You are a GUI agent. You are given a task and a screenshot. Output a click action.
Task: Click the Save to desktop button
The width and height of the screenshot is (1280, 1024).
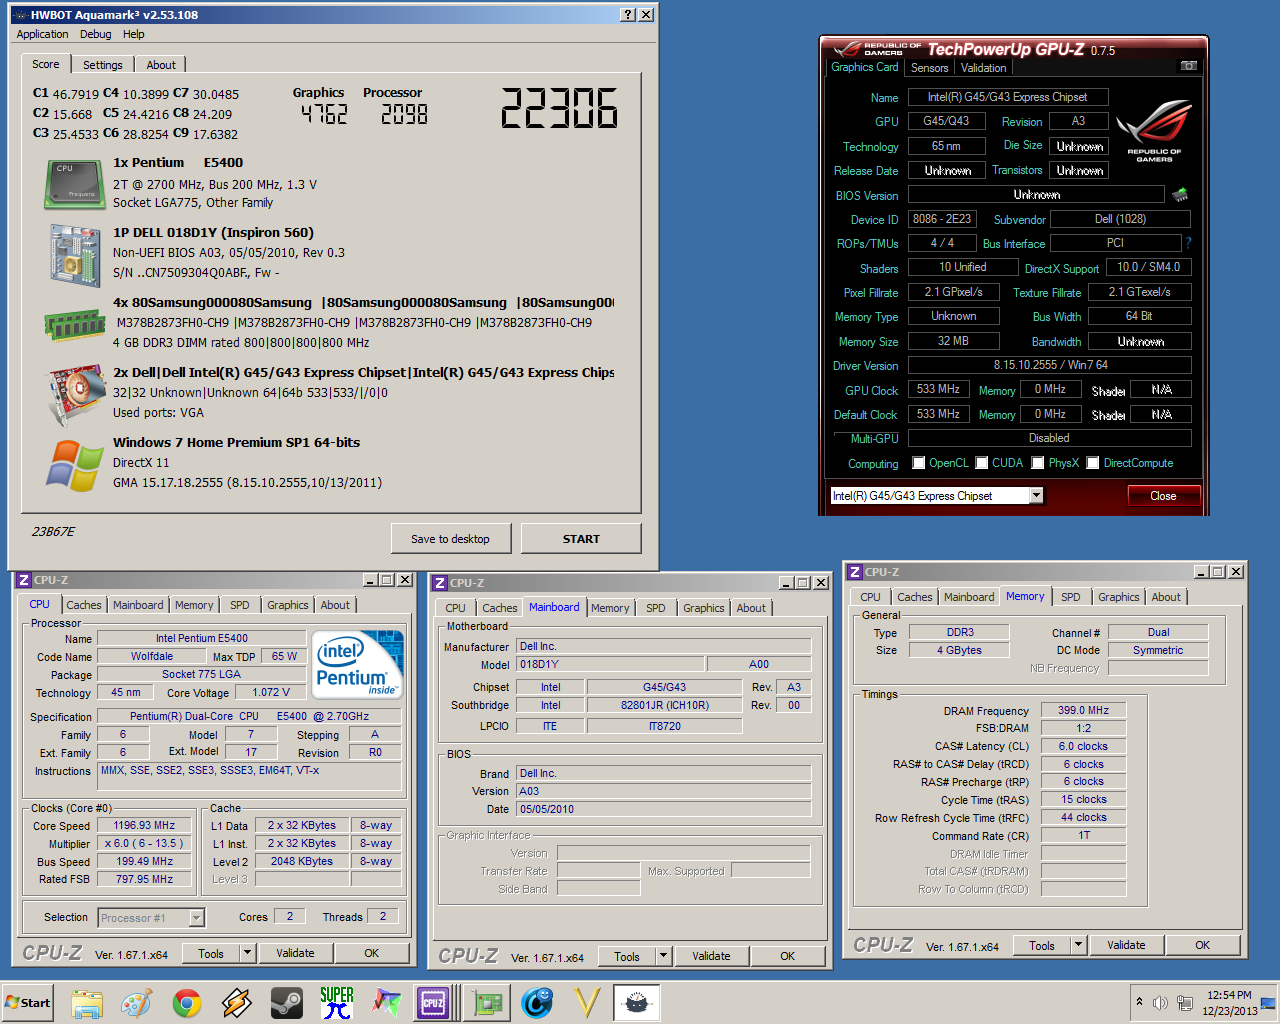450,539
